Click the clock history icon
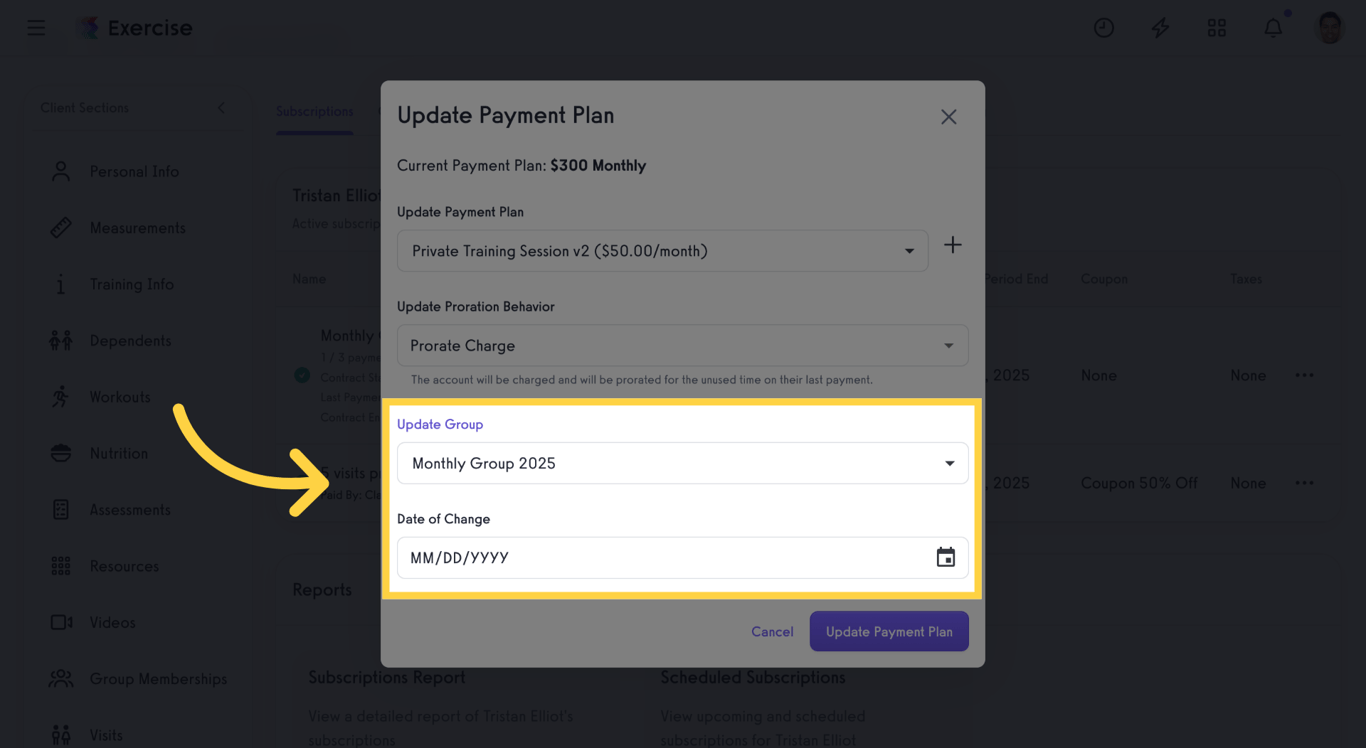Screen dimensions: 1366x748 tap(1104, 28)
